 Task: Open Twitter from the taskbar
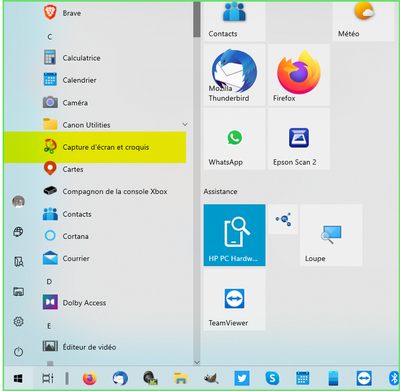click(x=242, y=378)
